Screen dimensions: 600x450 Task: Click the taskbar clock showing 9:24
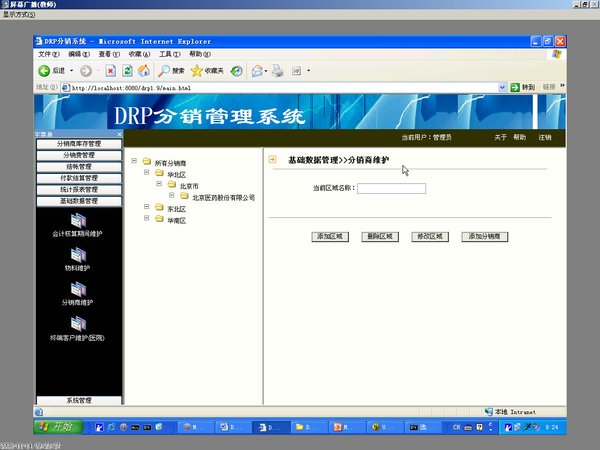[x=551, y=427]
